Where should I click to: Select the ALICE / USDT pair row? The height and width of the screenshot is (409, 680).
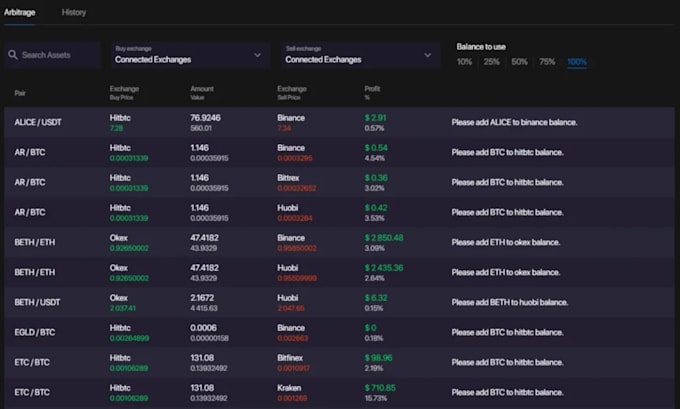pos(38,122)
